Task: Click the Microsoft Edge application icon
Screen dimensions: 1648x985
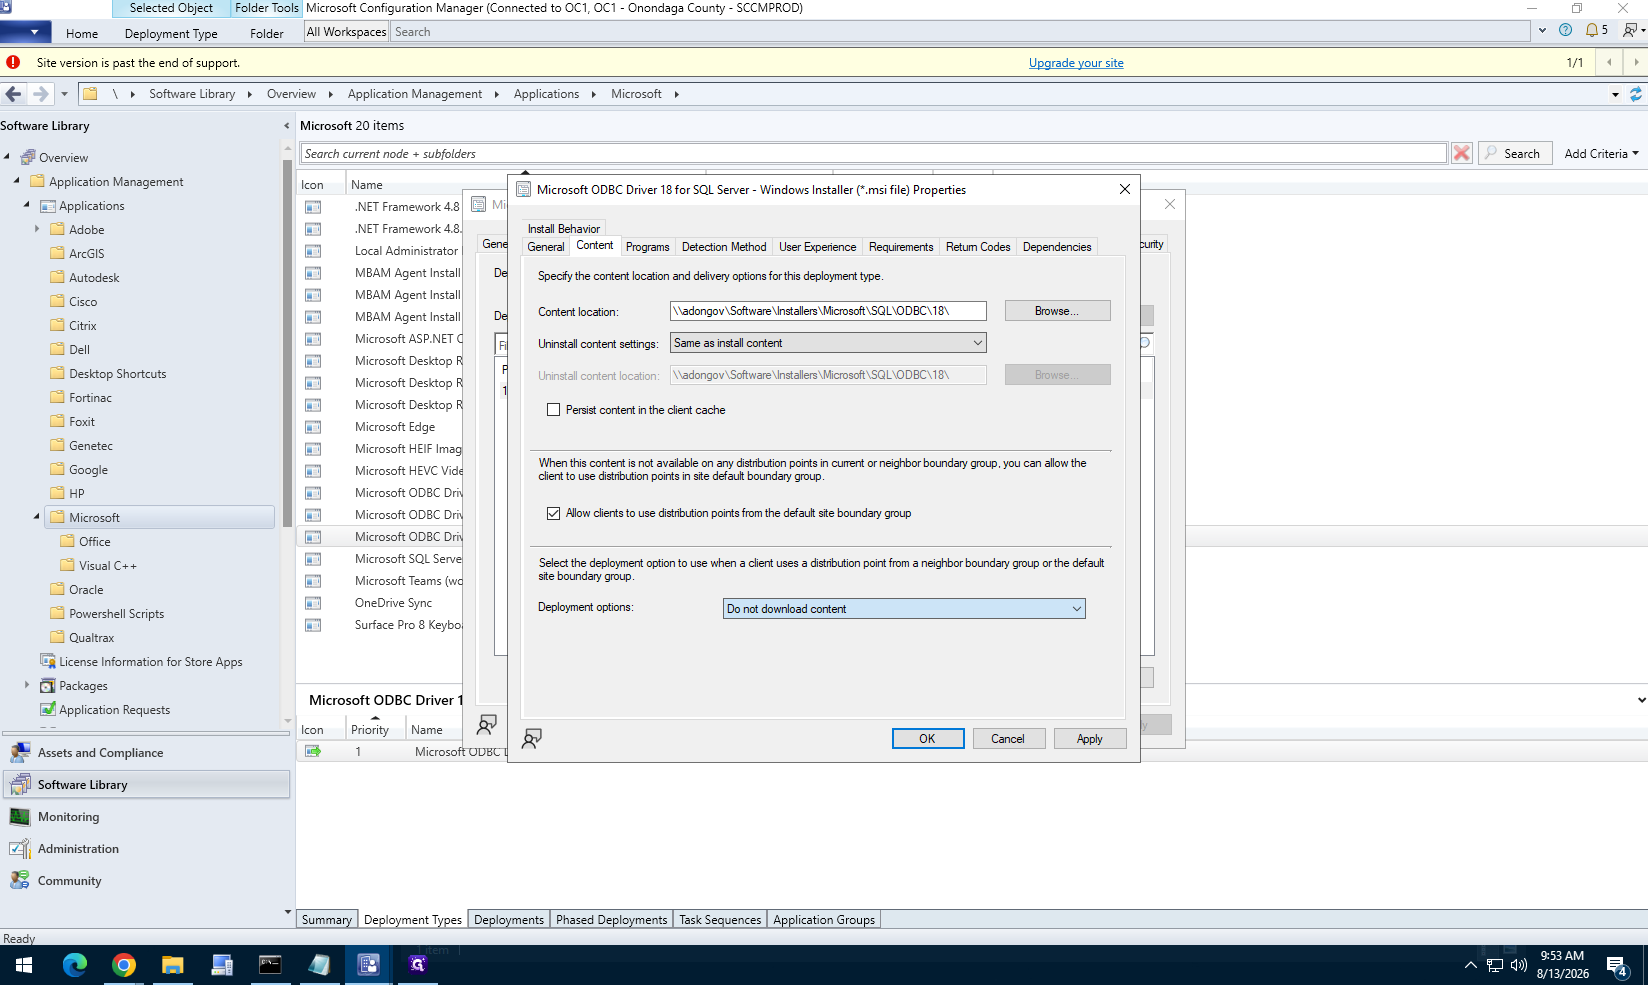Action: (x=313, y=427)
